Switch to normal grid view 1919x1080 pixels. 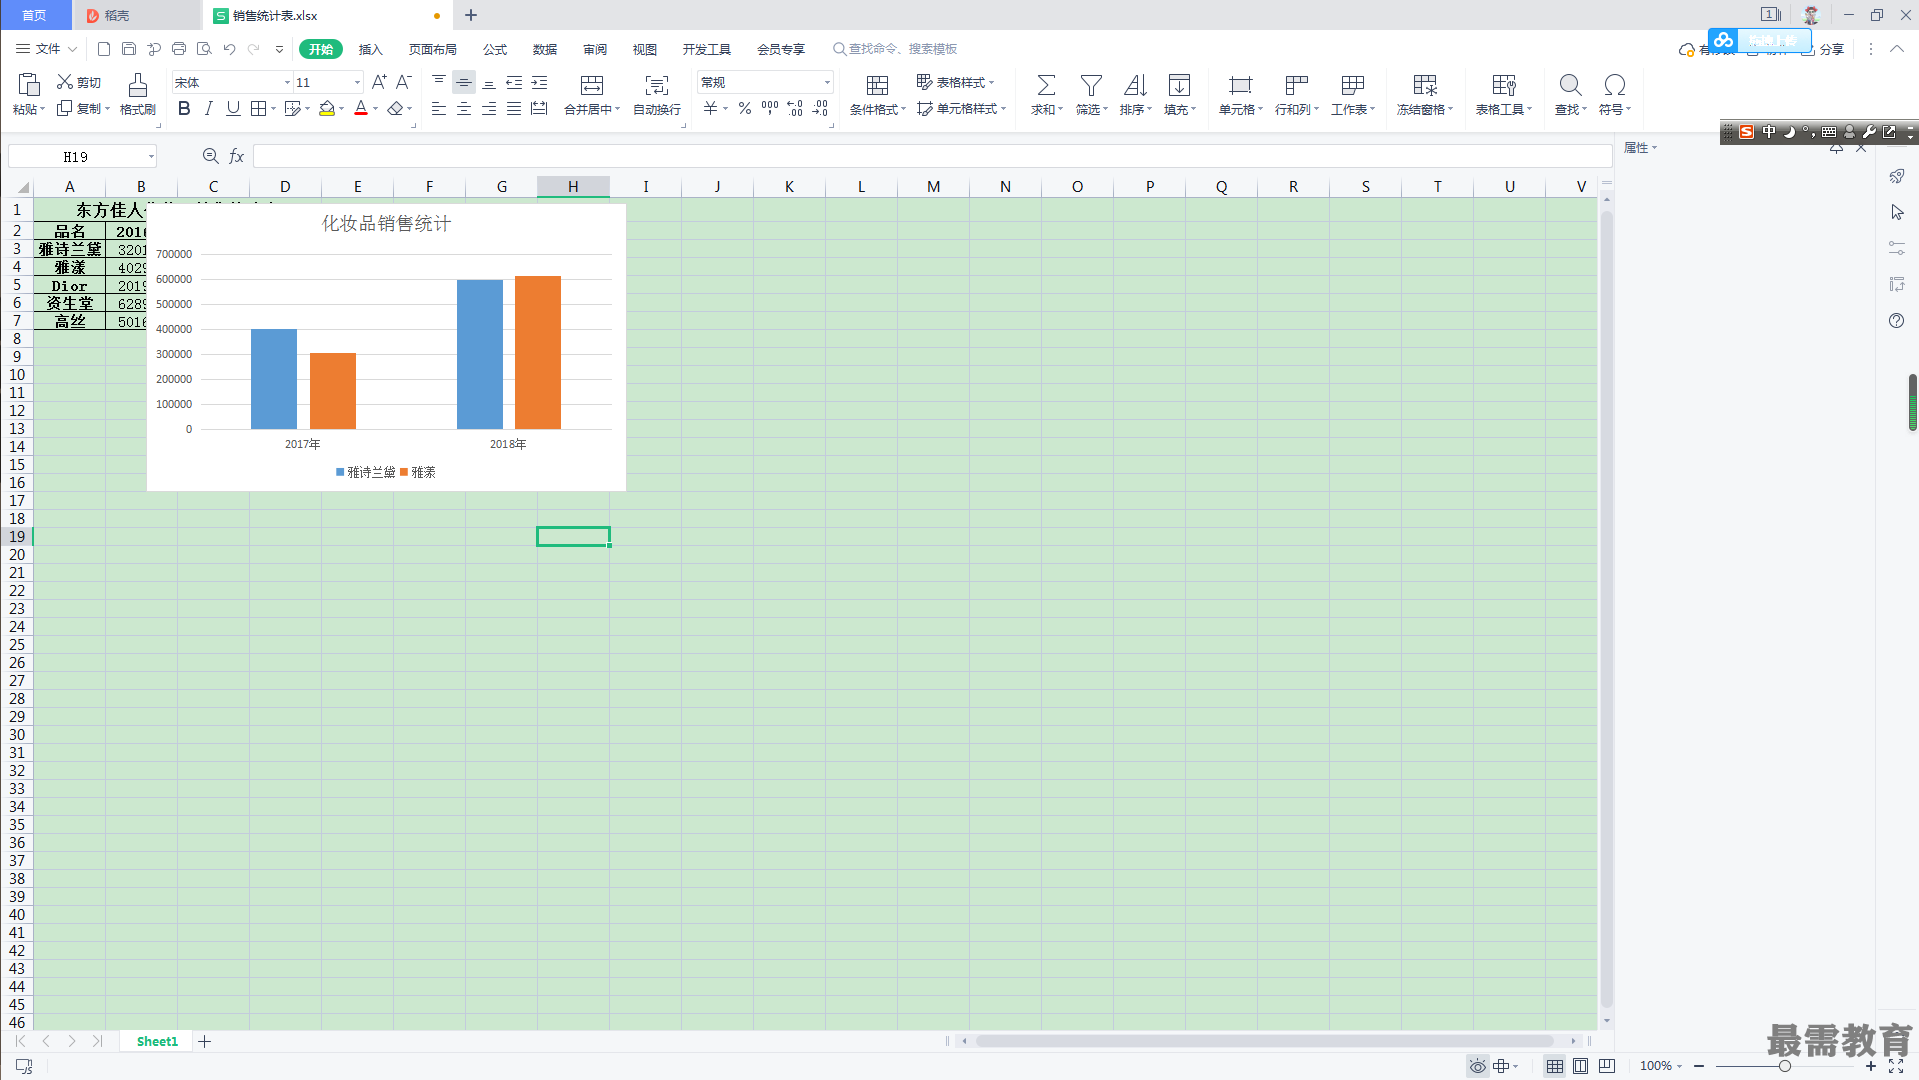(1554, 1066)
